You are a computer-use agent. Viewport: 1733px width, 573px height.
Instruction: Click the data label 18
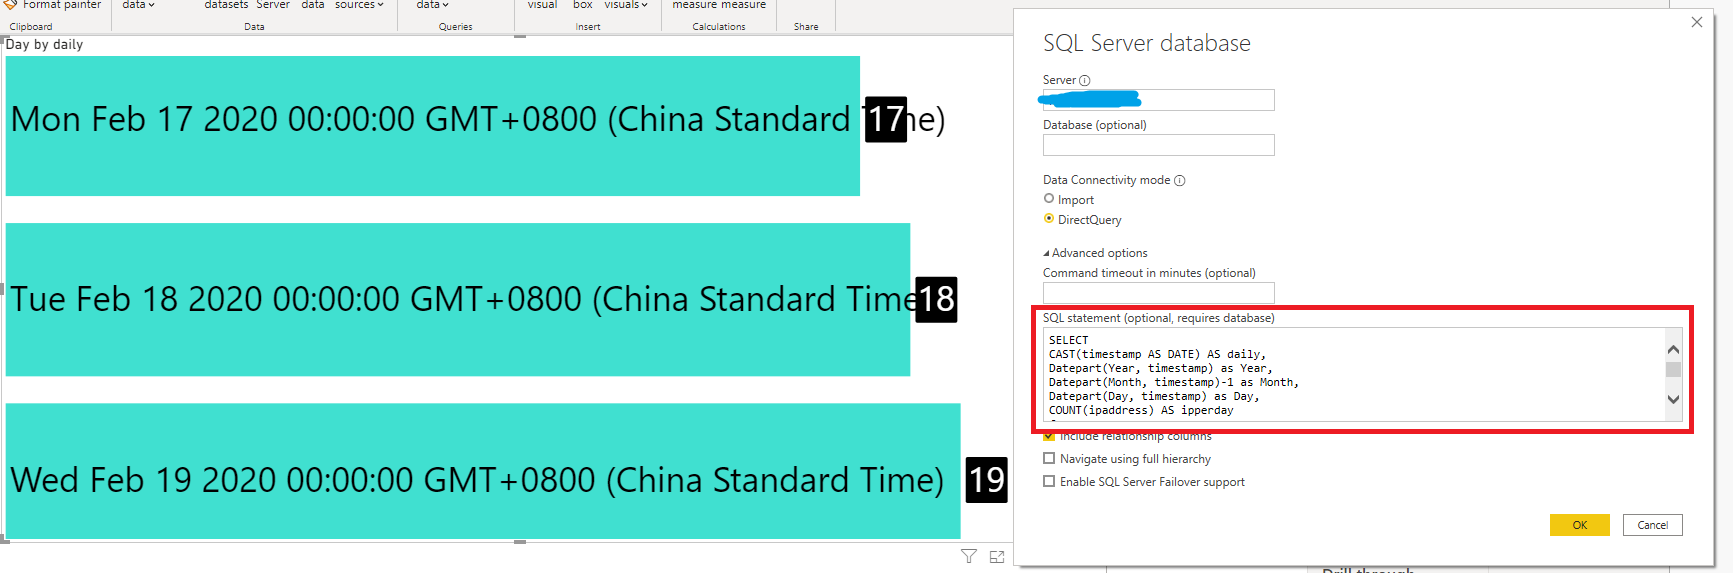pos(936,299)
